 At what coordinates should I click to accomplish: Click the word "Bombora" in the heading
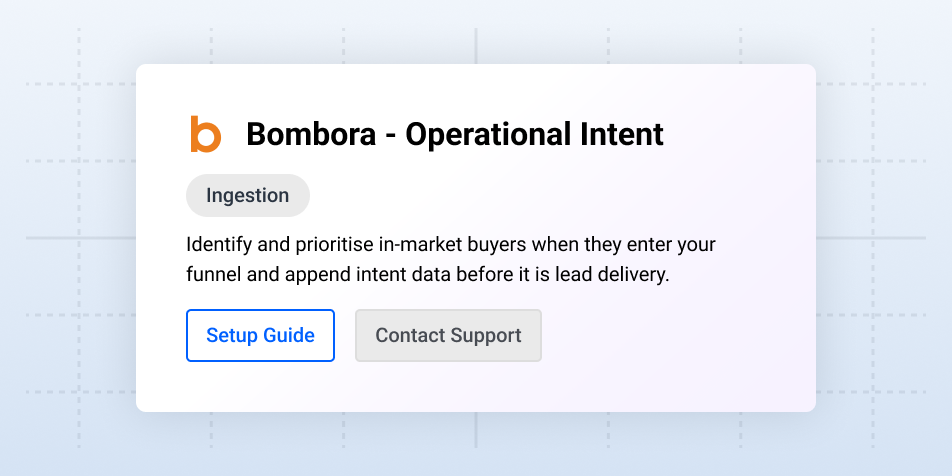click(x=311, y=134)
